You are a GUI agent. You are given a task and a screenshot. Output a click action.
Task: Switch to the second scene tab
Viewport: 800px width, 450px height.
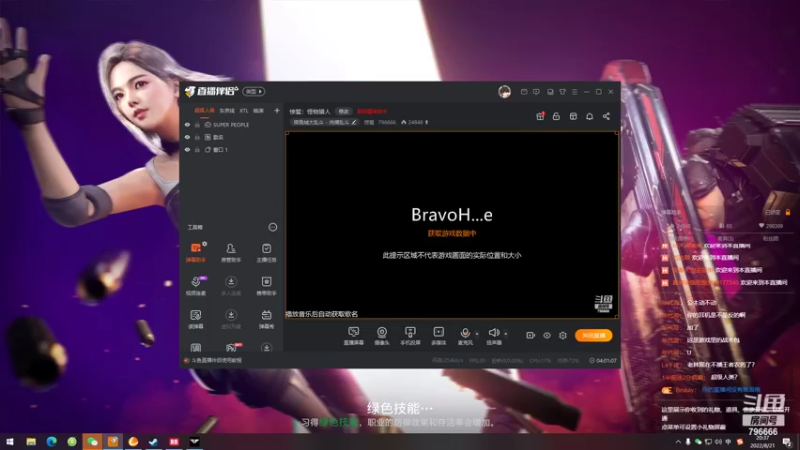tap(227, 110)
